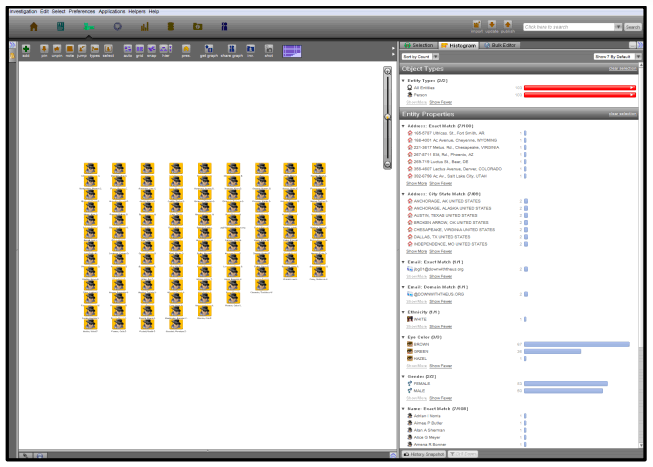
Task: Apply the Grid layout icon
Action: [140, 49]
